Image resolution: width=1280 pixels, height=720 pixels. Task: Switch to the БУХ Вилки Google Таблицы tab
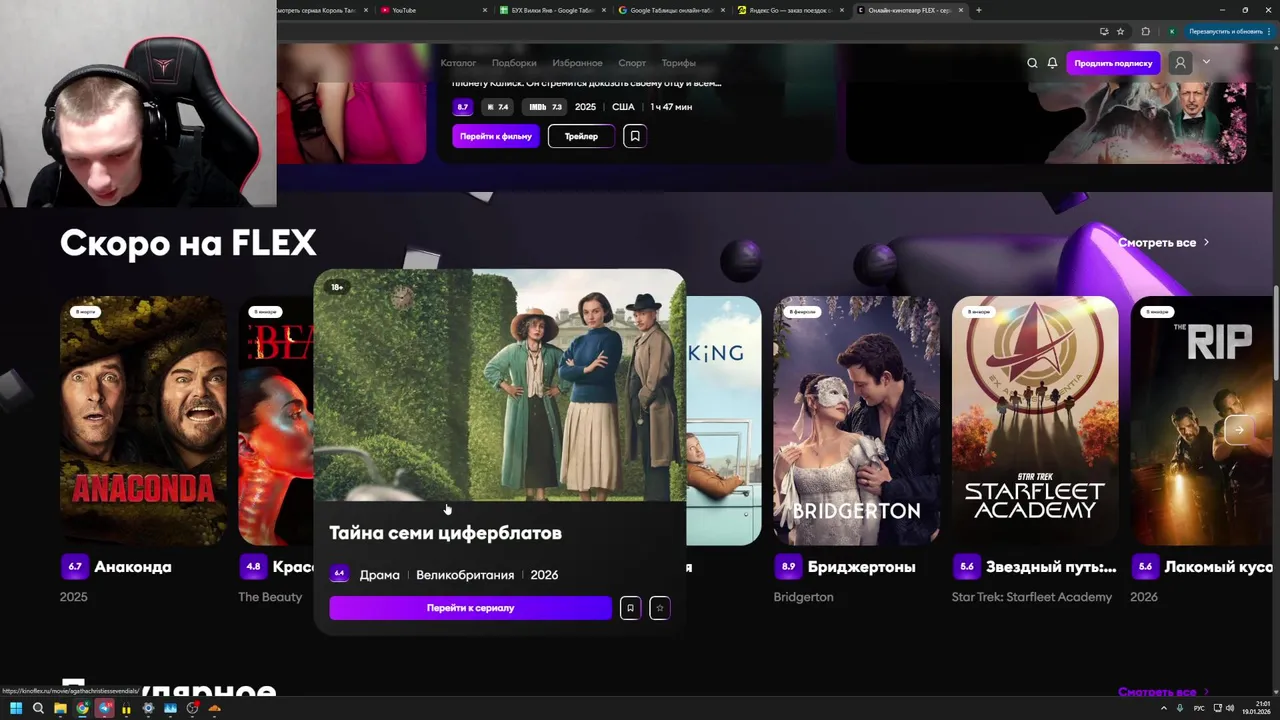[552, 10]
